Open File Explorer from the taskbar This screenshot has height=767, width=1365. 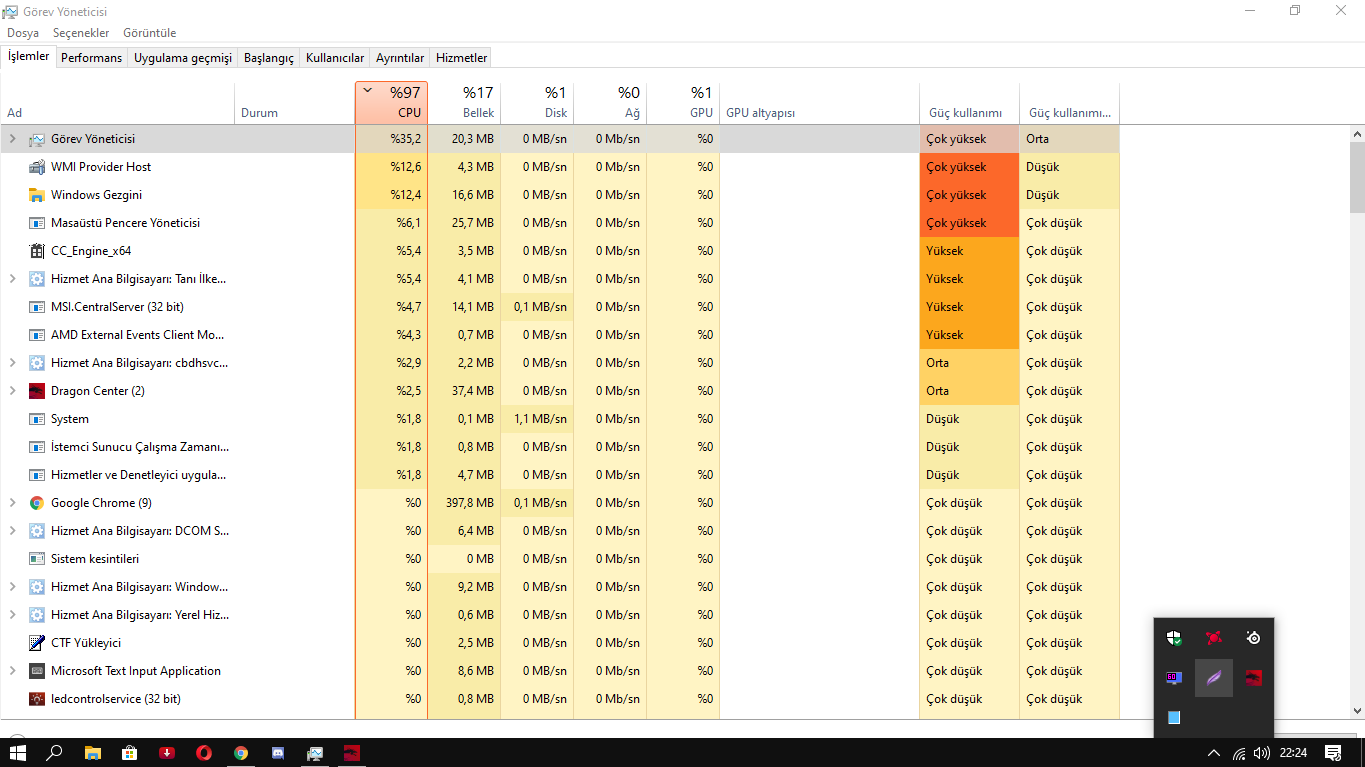tap(93, 752)
